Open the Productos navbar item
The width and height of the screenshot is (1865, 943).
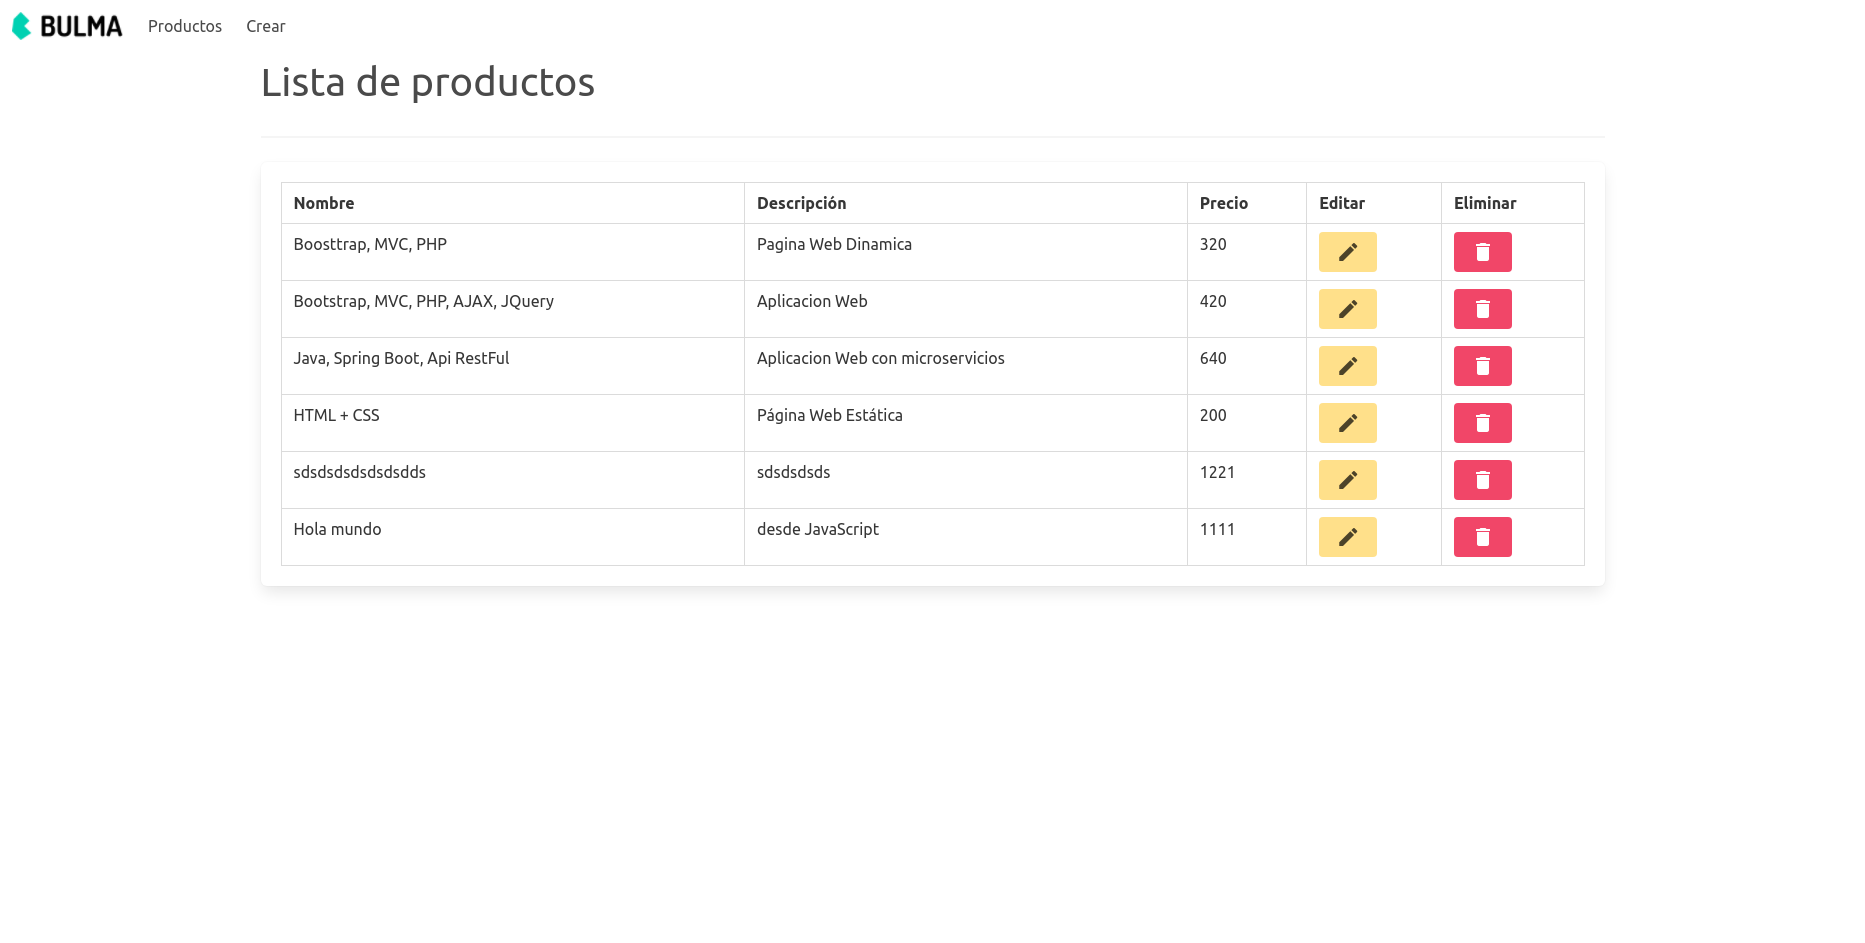tap(185, 26)
